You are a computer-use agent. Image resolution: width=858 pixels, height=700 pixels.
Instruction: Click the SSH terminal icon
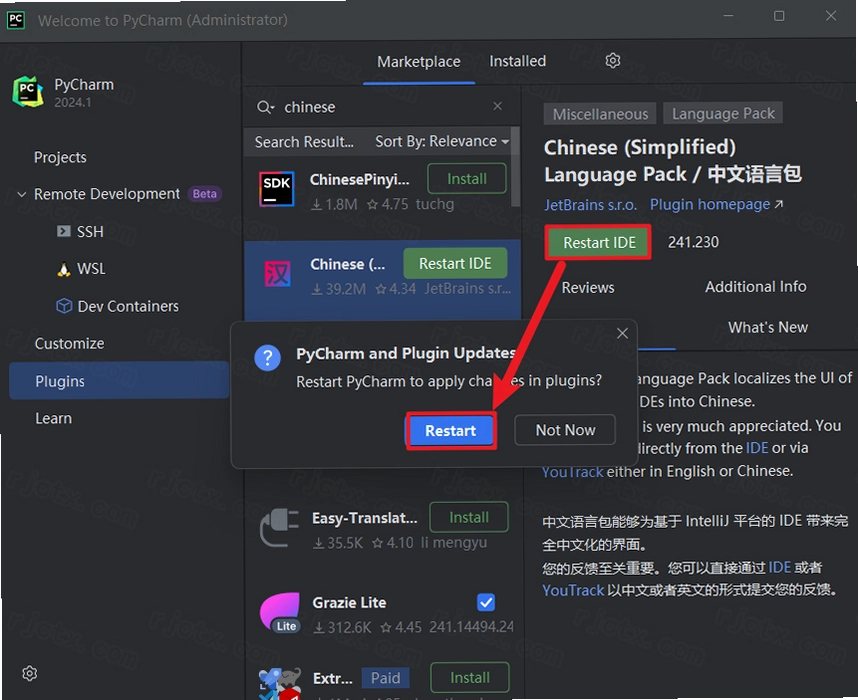pyautogui.click(x=63, y=231)
